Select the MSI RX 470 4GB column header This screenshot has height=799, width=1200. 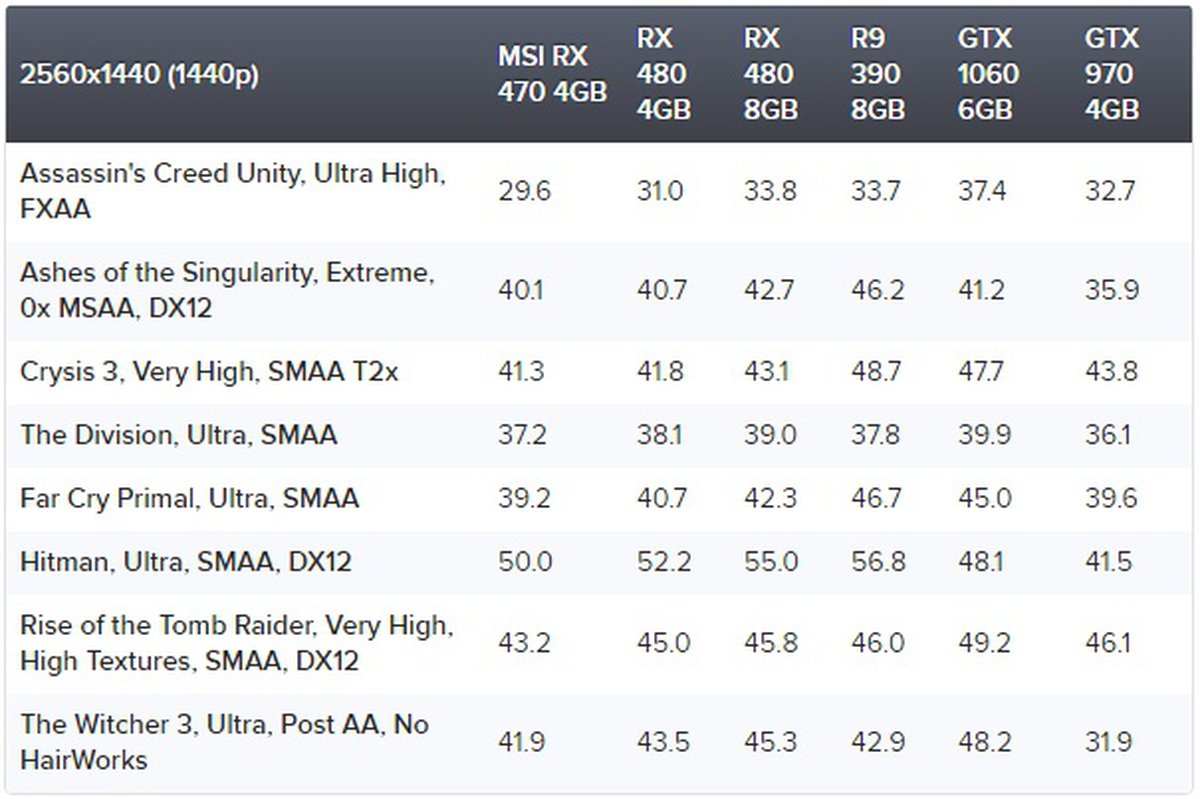pyautogui.click(x=552, y=74)
